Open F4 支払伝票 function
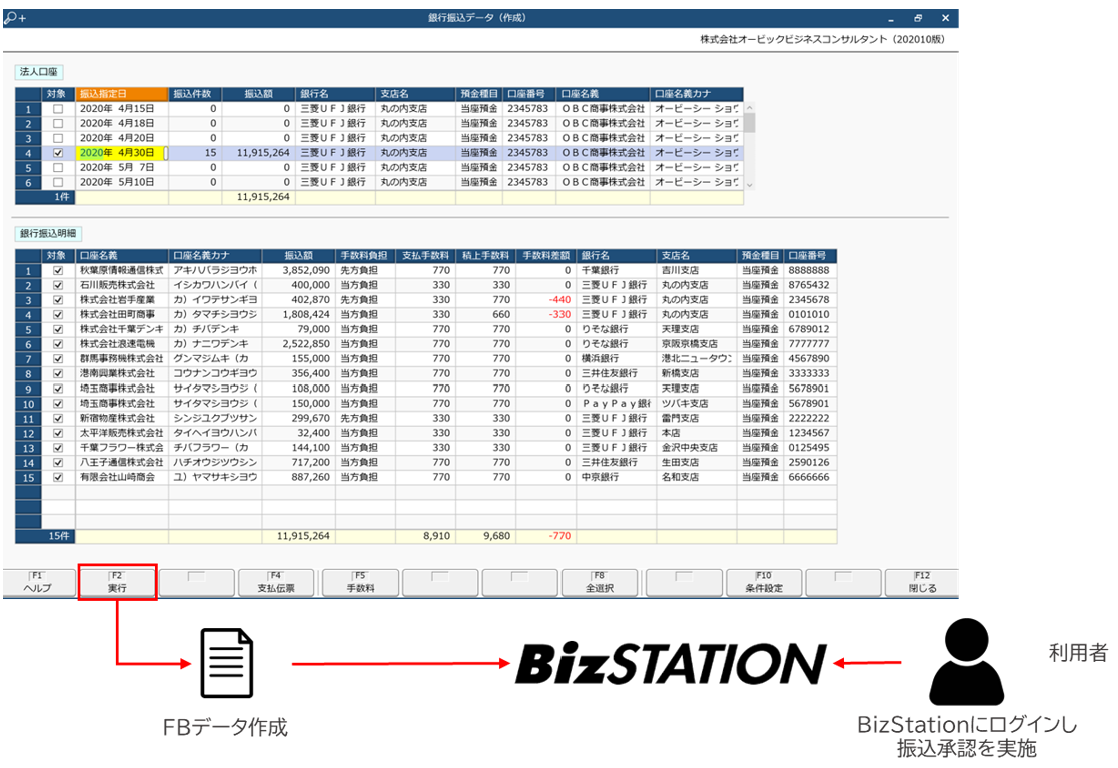Image resolution: width=1118 pixels, height=768 pixels. pyautogui.click(x=277, y=583)
